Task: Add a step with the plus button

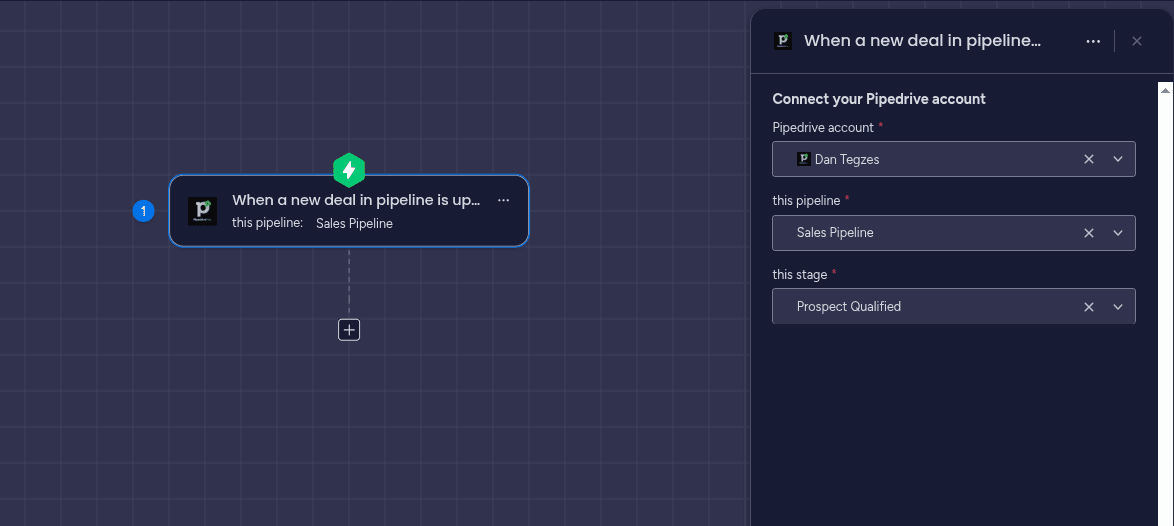Action: coord(349,329)
